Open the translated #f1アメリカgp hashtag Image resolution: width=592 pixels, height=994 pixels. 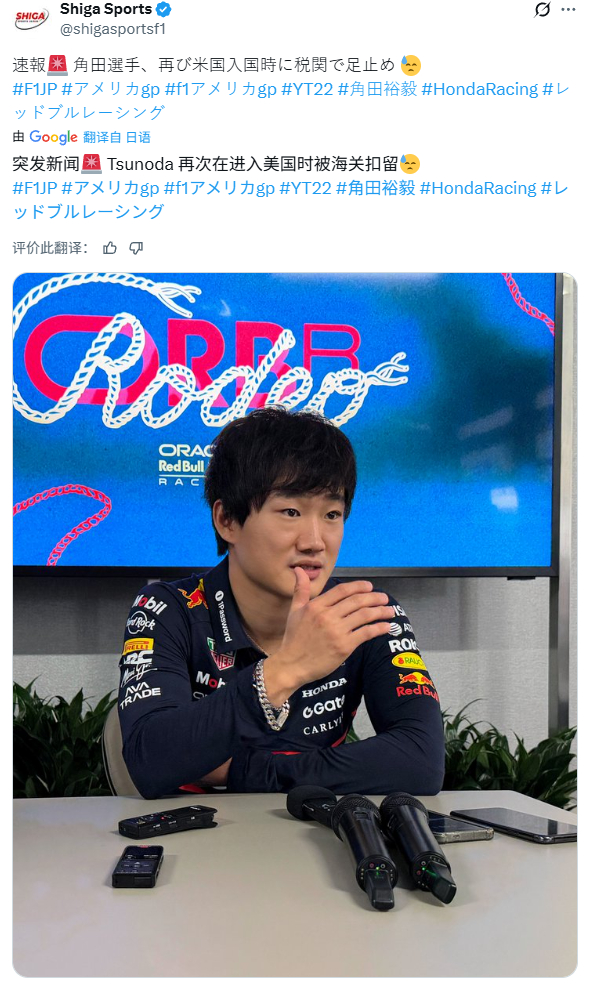pyautogui.click(x=219, y=188)
